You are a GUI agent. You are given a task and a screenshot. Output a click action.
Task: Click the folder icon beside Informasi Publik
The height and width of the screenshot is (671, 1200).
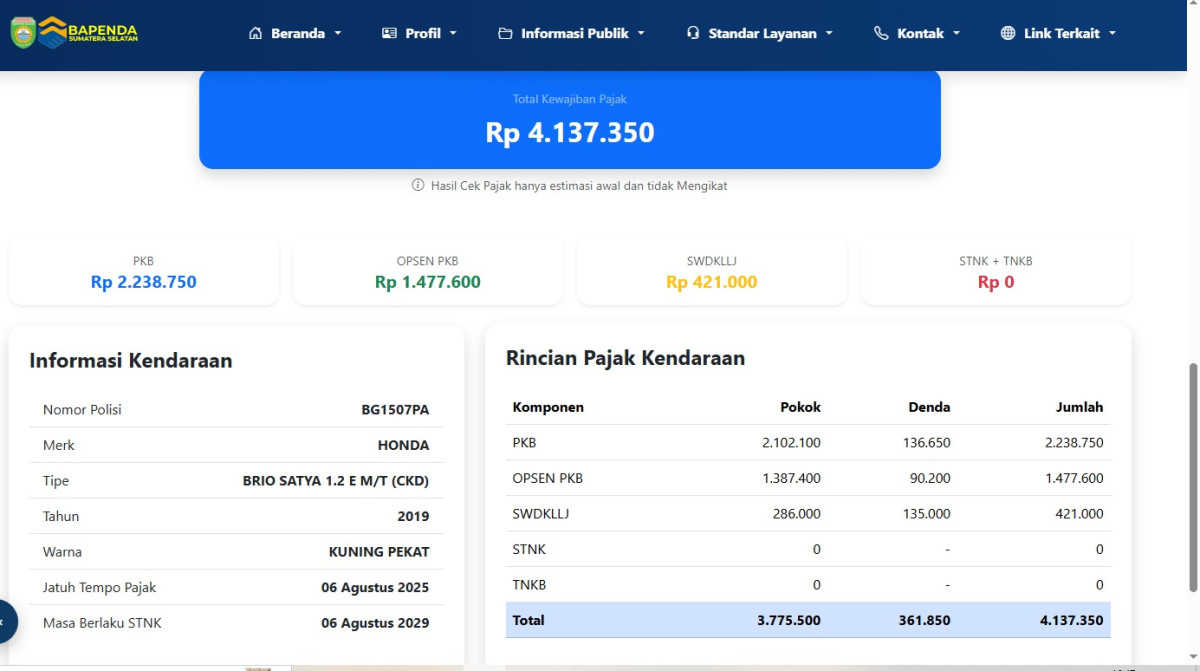[505, 33]
